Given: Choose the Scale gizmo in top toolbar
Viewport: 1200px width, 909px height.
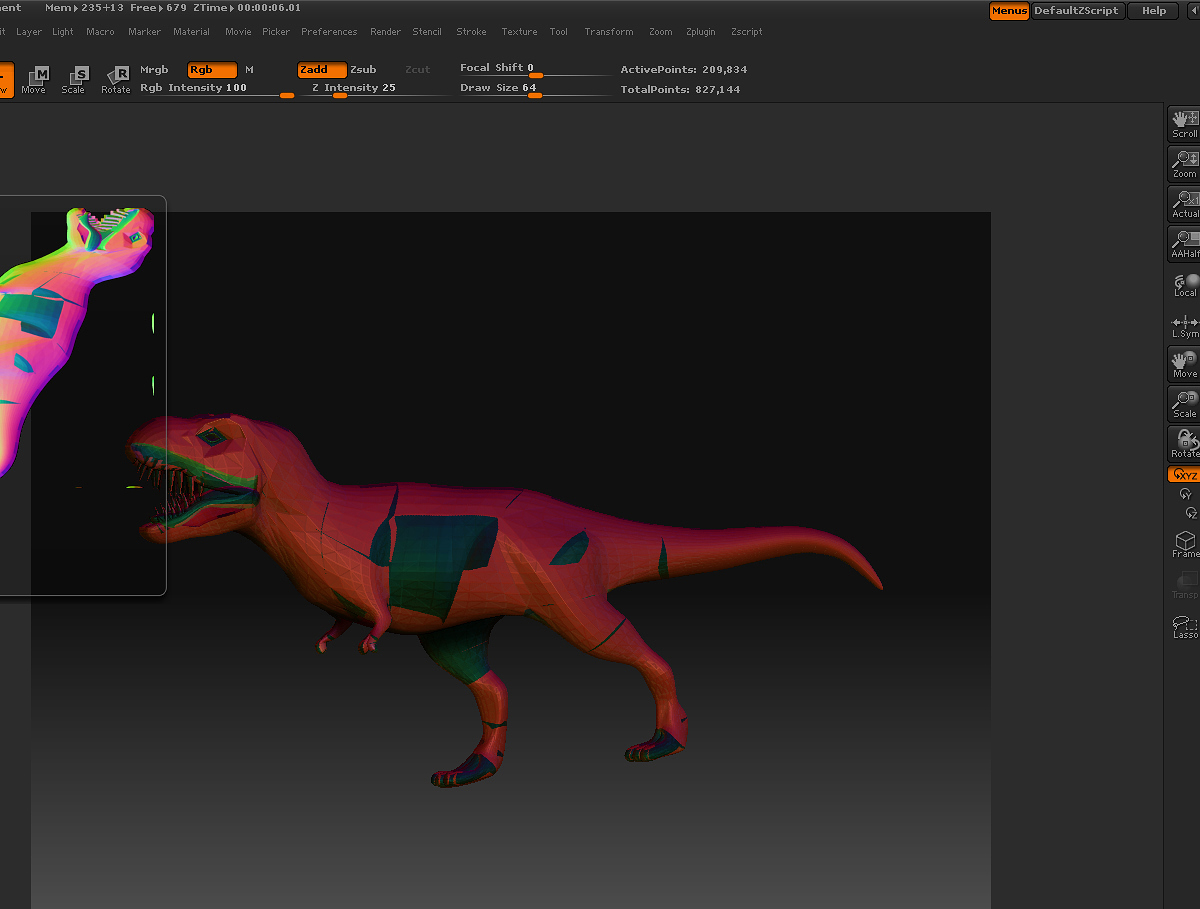Looking at the screenshot, I should [x=74, y=79].
